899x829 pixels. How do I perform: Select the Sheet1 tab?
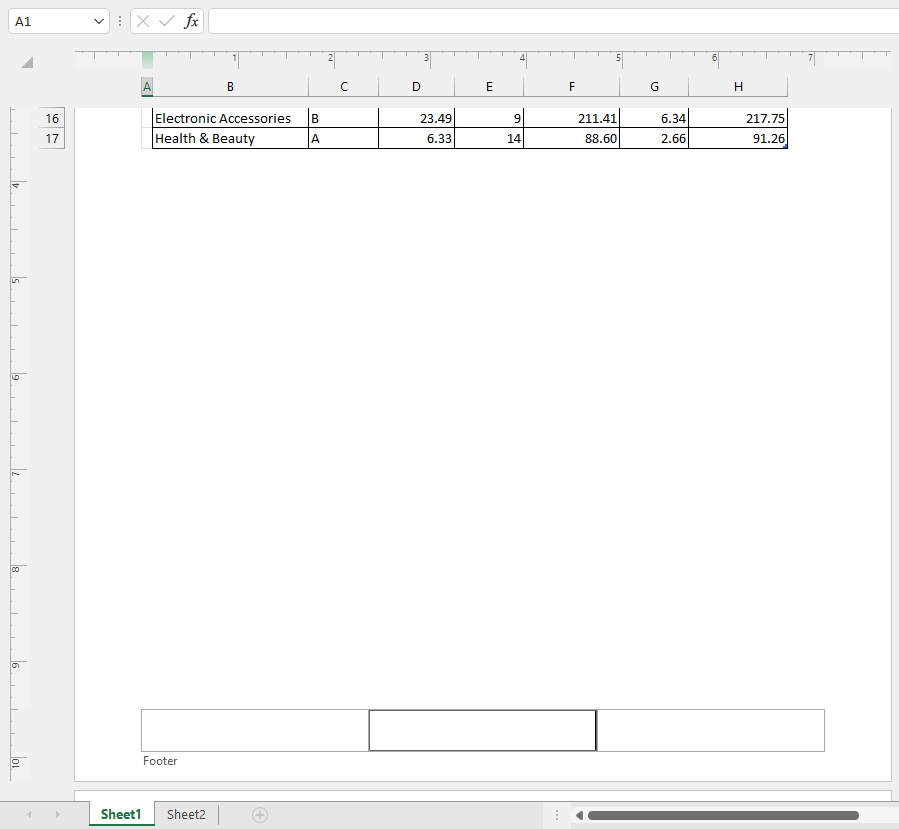121,814
